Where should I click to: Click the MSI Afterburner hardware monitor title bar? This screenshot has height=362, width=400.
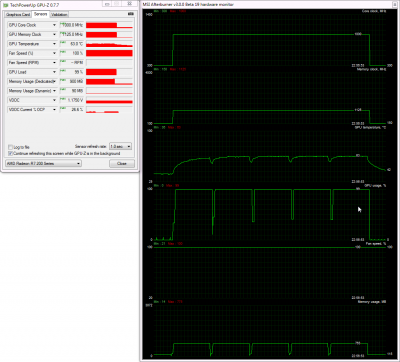tap(268, 4)
